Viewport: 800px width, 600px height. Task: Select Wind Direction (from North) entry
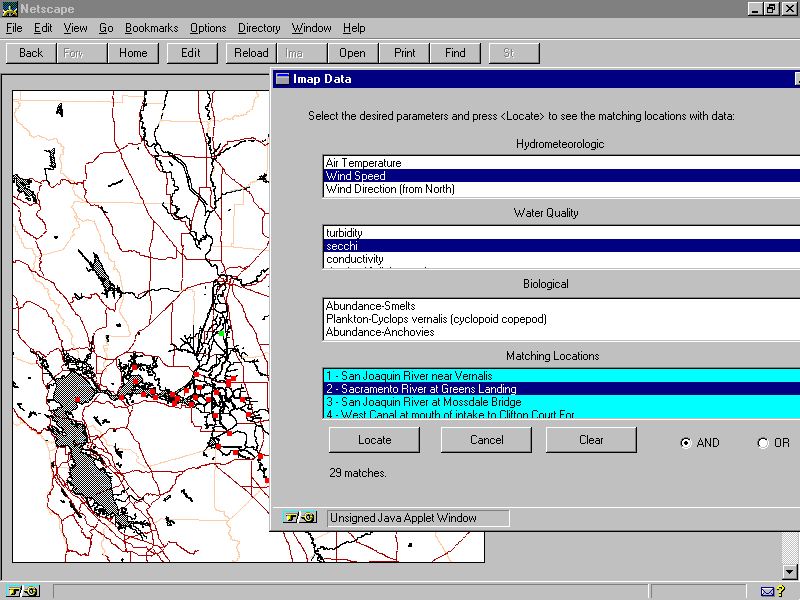(x=562, y=189)
